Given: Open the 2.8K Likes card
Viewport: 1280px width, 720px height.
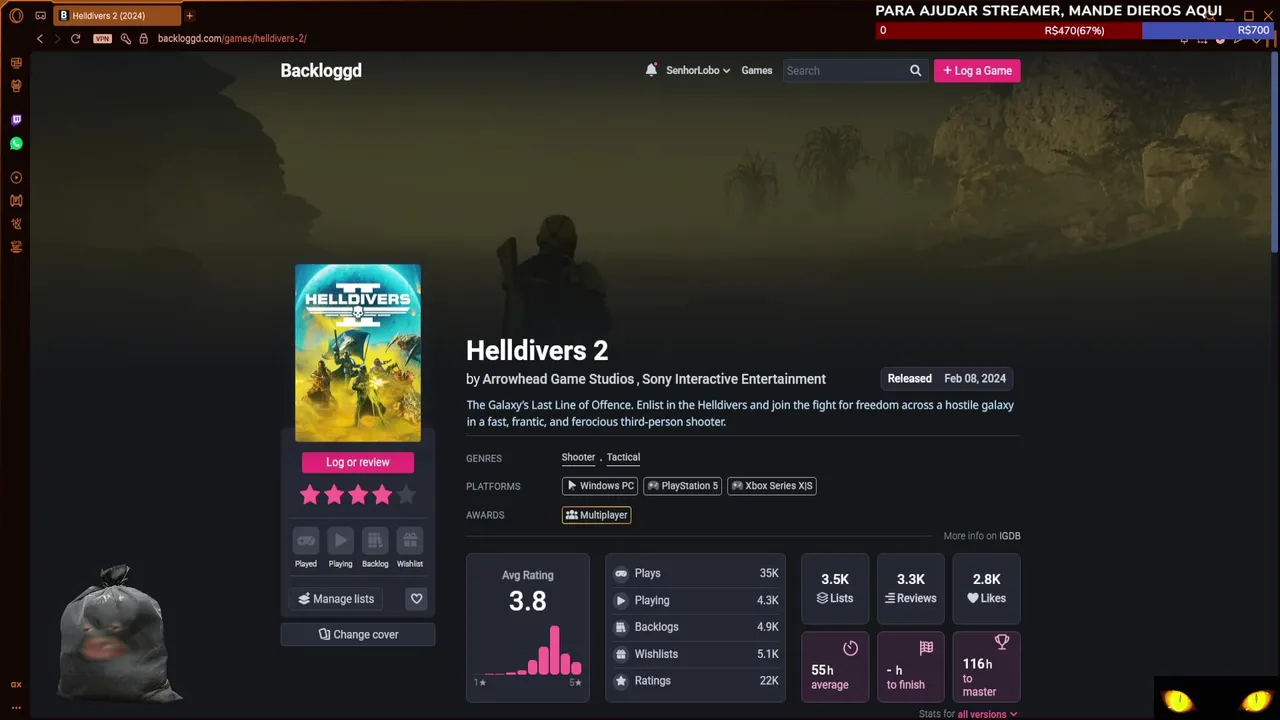Looking at the screenshot, I should coord(987,588).
